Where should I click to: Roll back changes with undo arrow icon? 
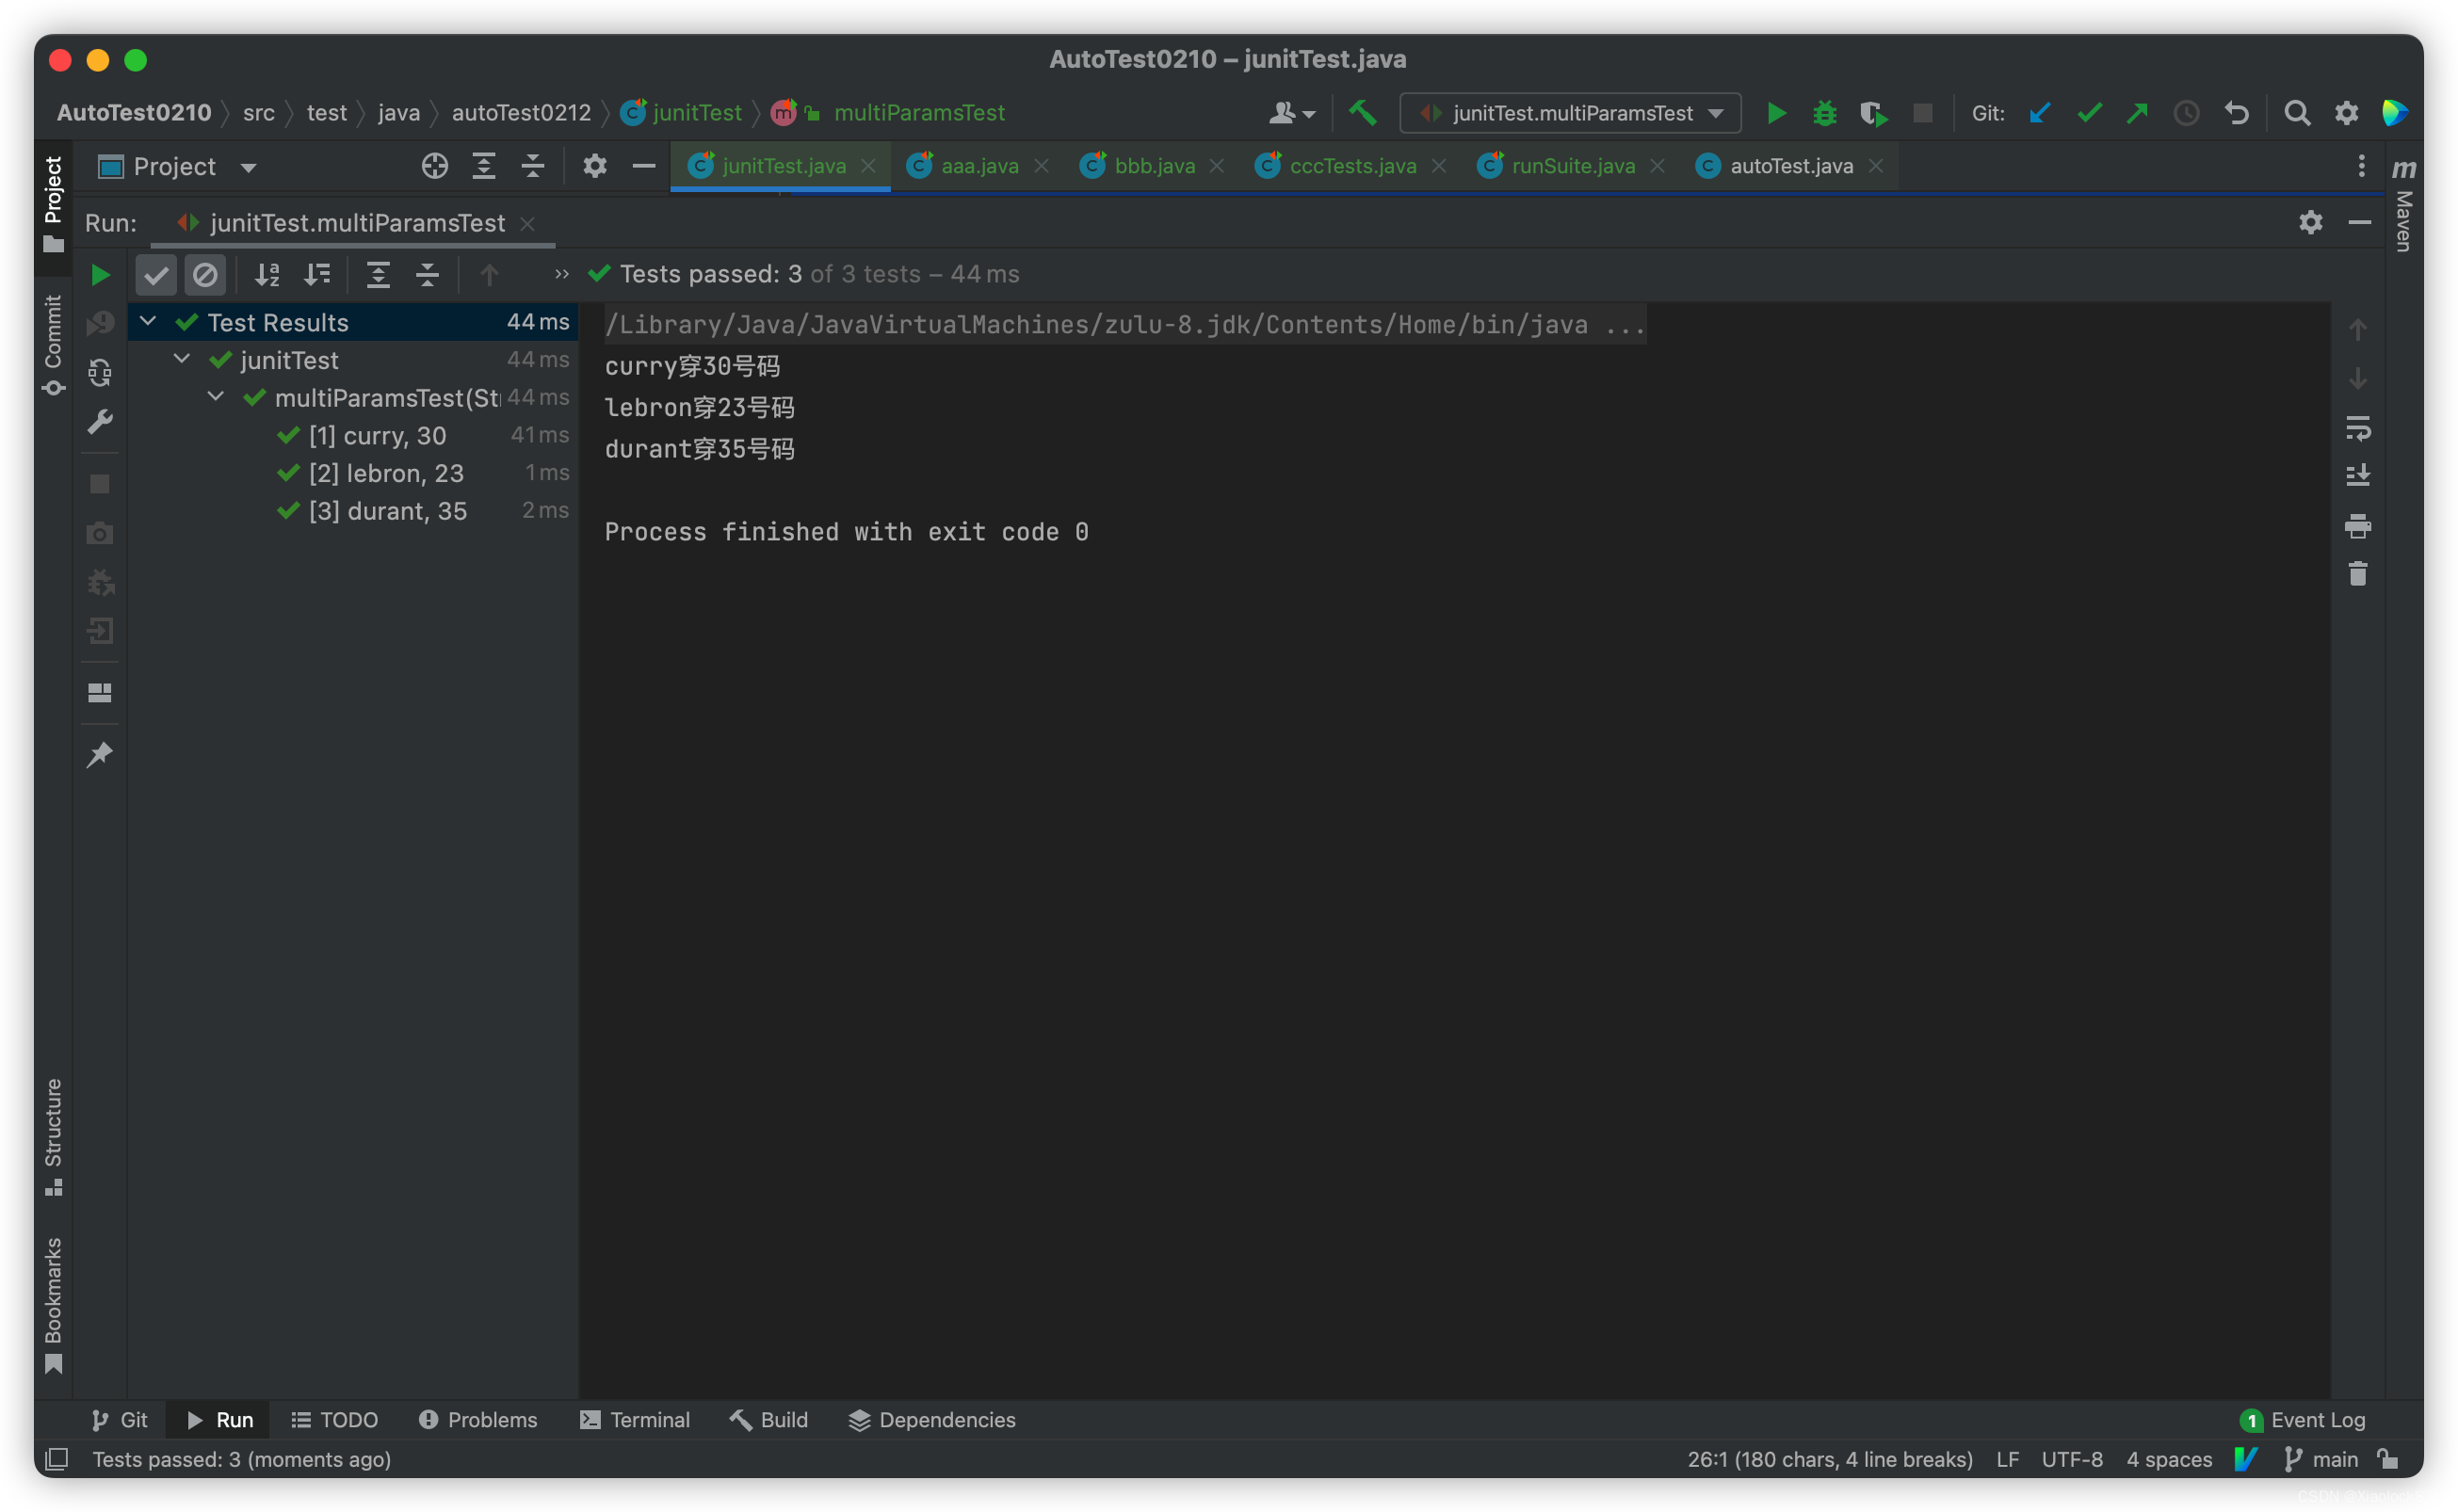2236,113
